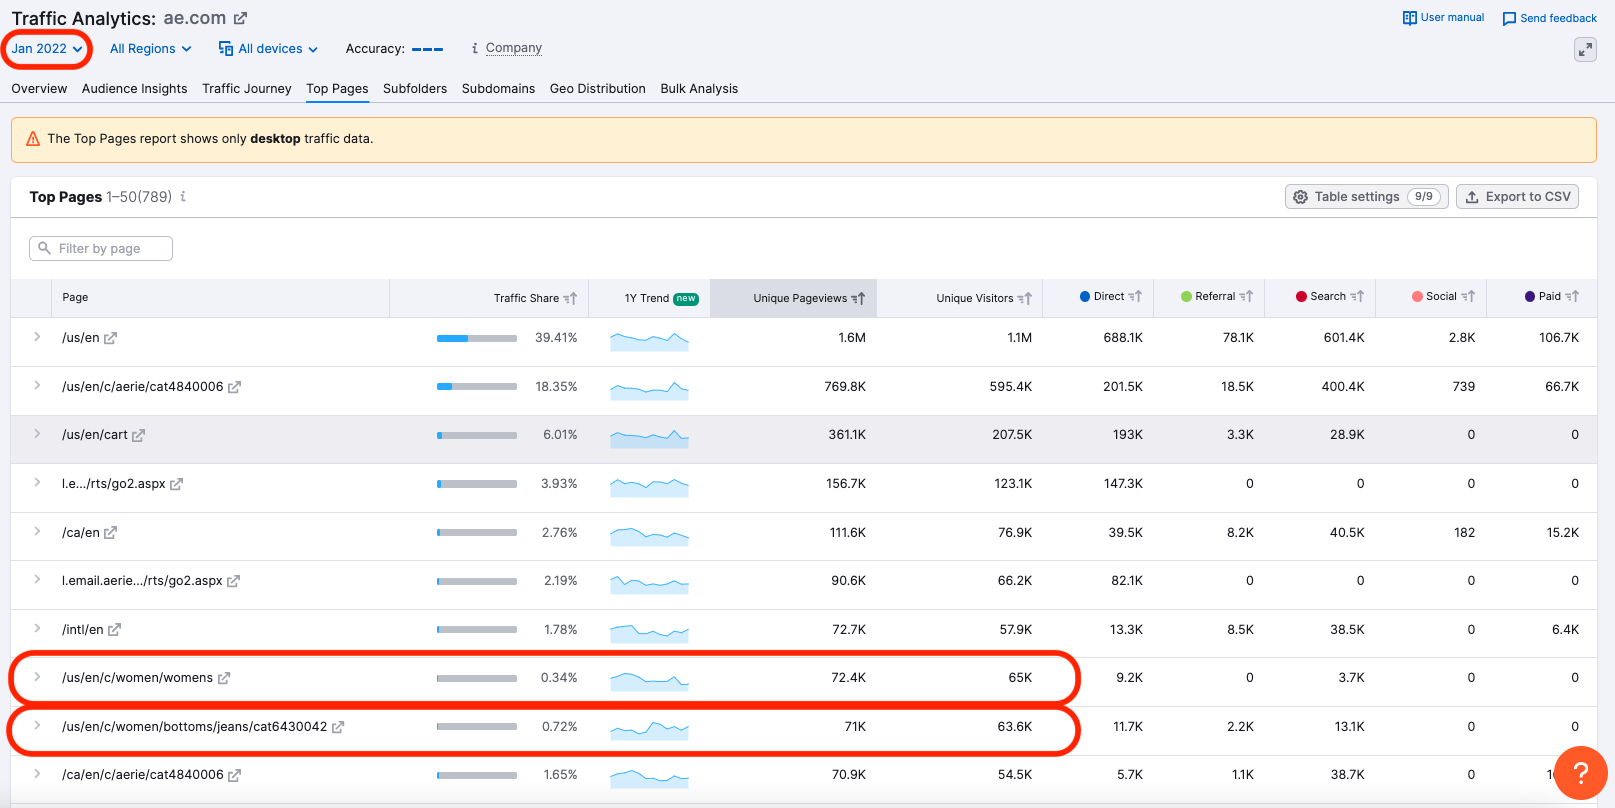Expand the l.e.../rts/go2.aspx row
Image resolution: width=1615 pixels, height=808 pixels.
[37, 482]
